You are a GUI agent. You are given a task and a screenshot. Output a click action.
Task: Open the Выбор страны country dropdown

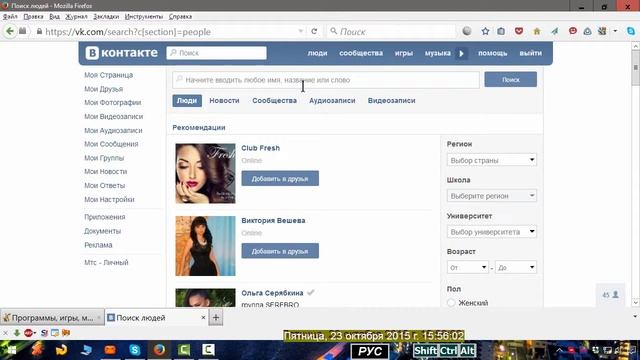492,160
